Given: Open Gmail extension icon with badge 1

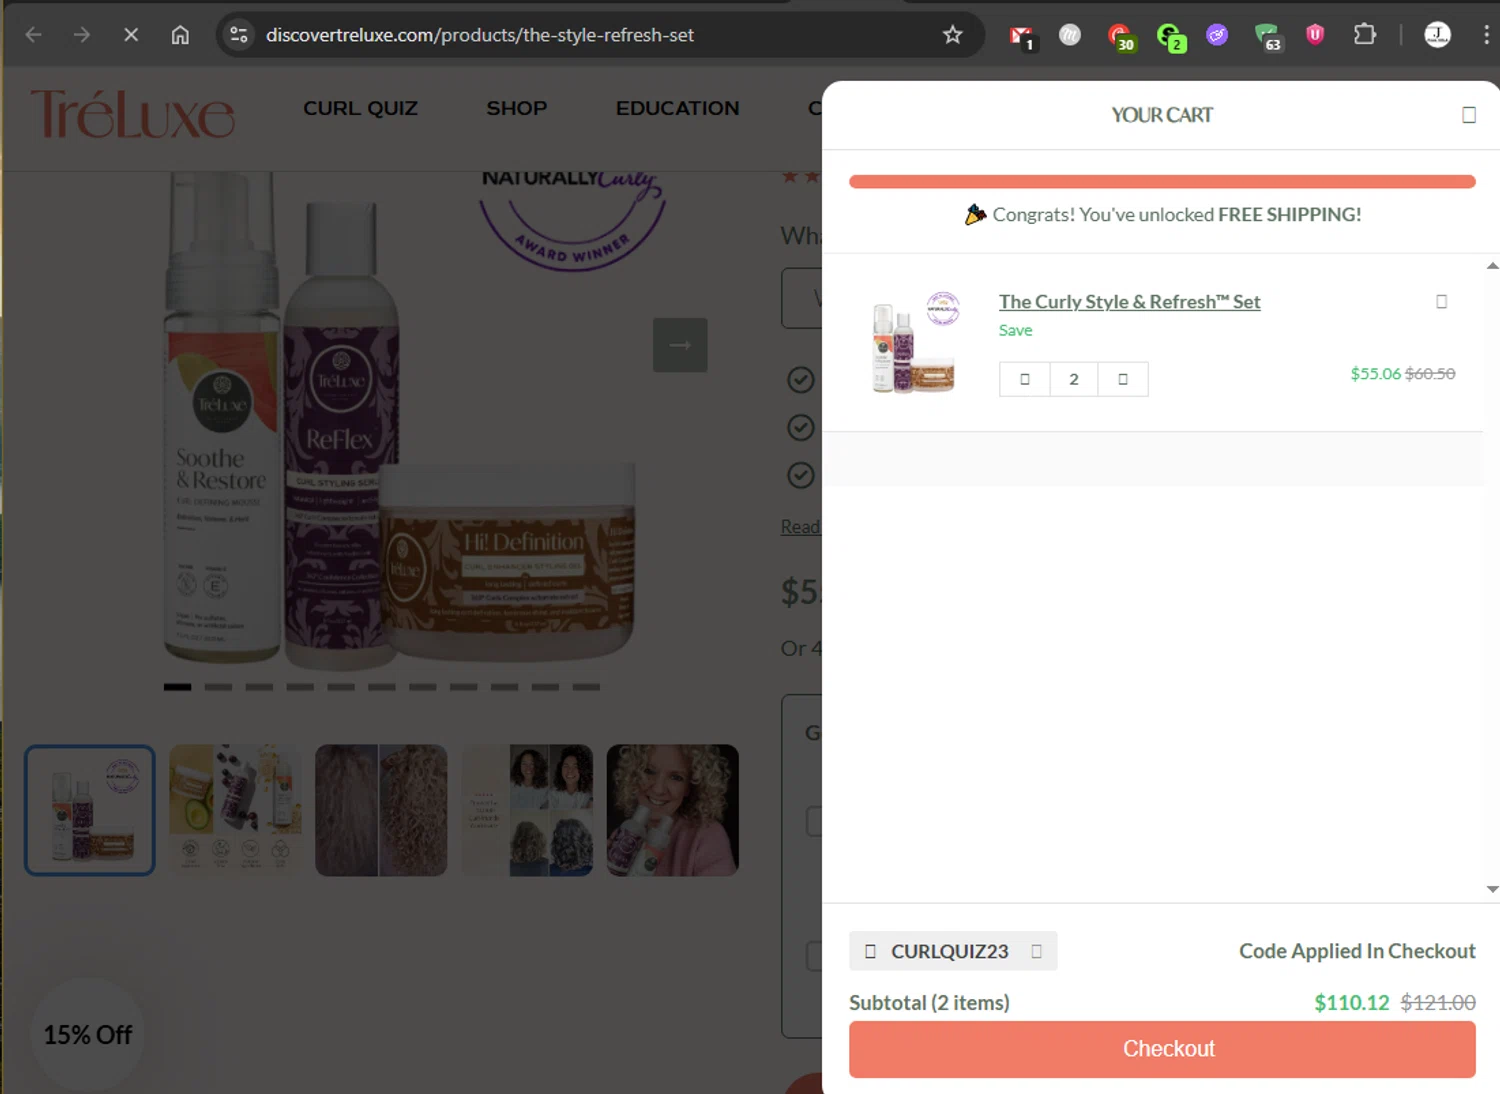Looking at the screenshot, I should tap(1021, 37).
